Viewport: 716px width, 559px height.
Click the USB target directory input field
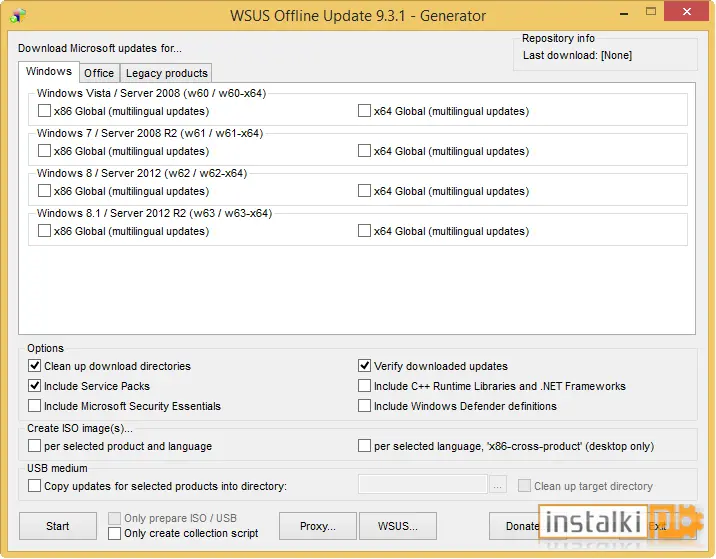point(423,485)
